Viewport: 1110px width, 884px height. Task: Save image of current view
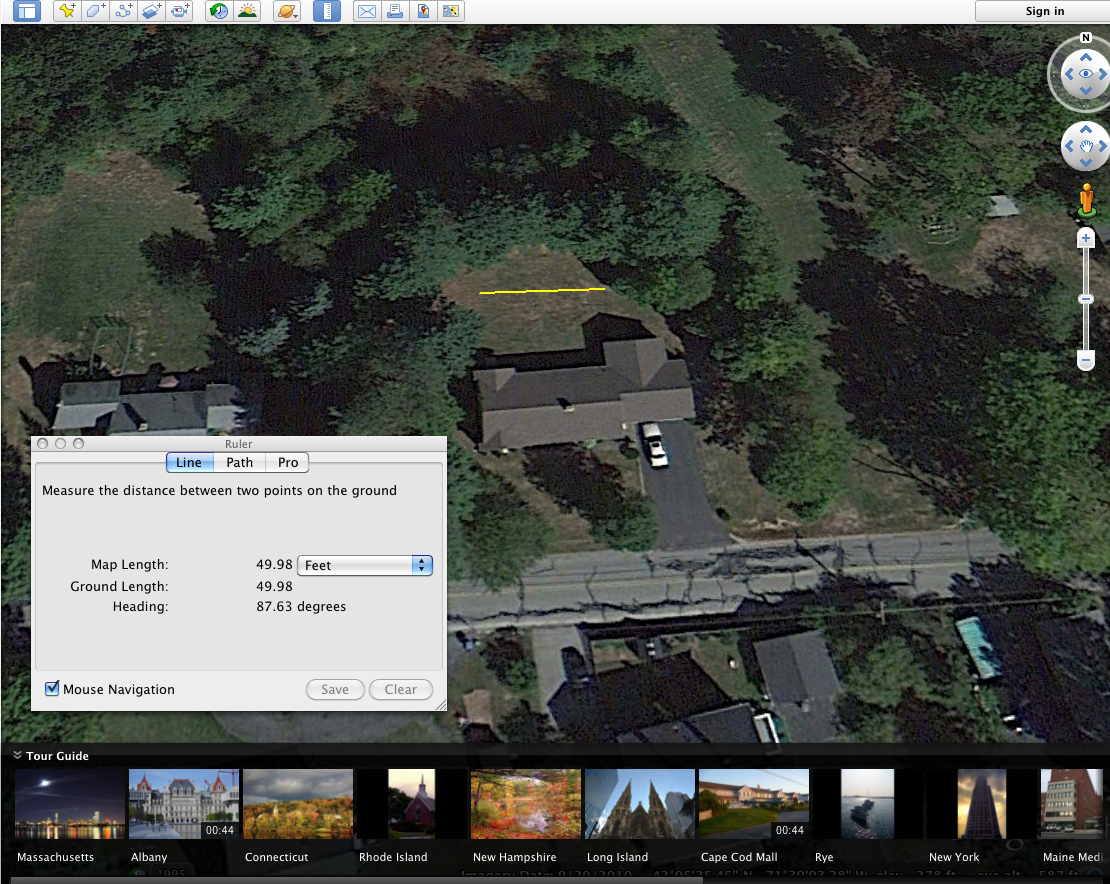click(423, 11)
